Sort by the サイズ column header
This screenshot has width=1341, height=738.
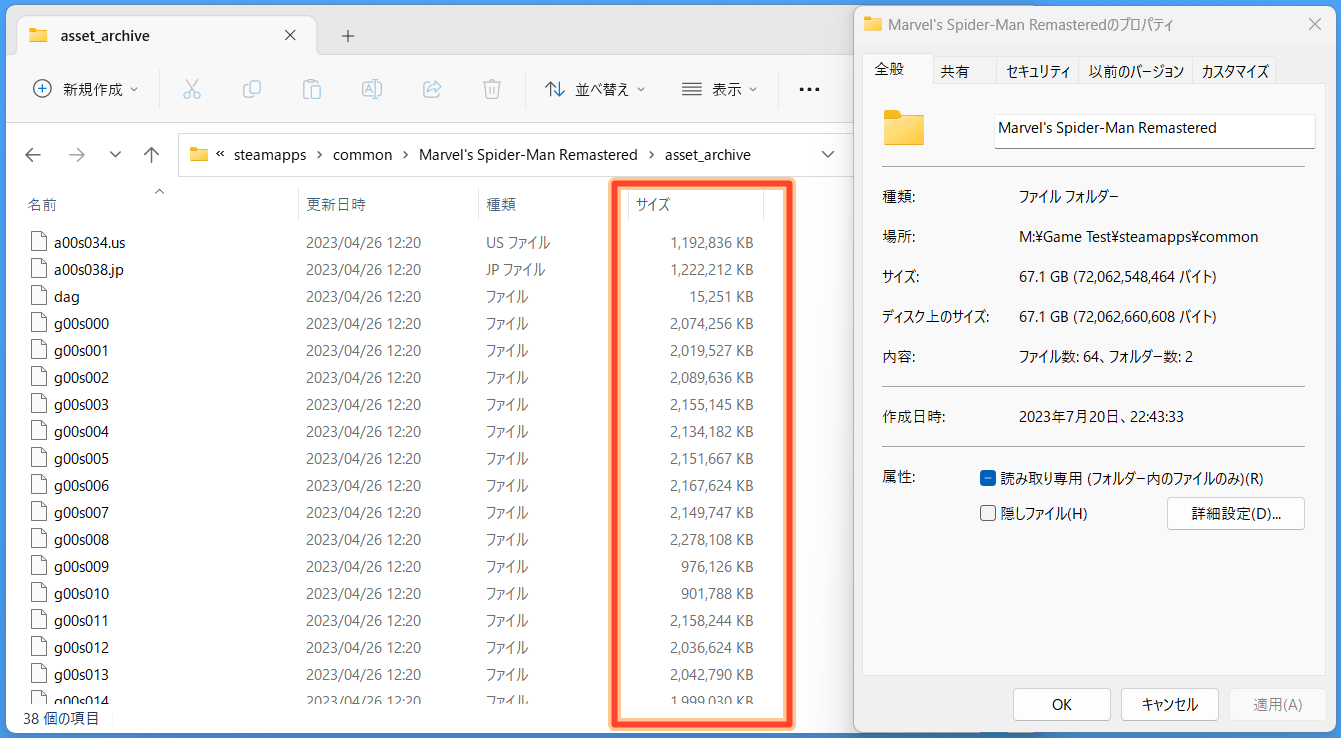[x=653, y=205]
